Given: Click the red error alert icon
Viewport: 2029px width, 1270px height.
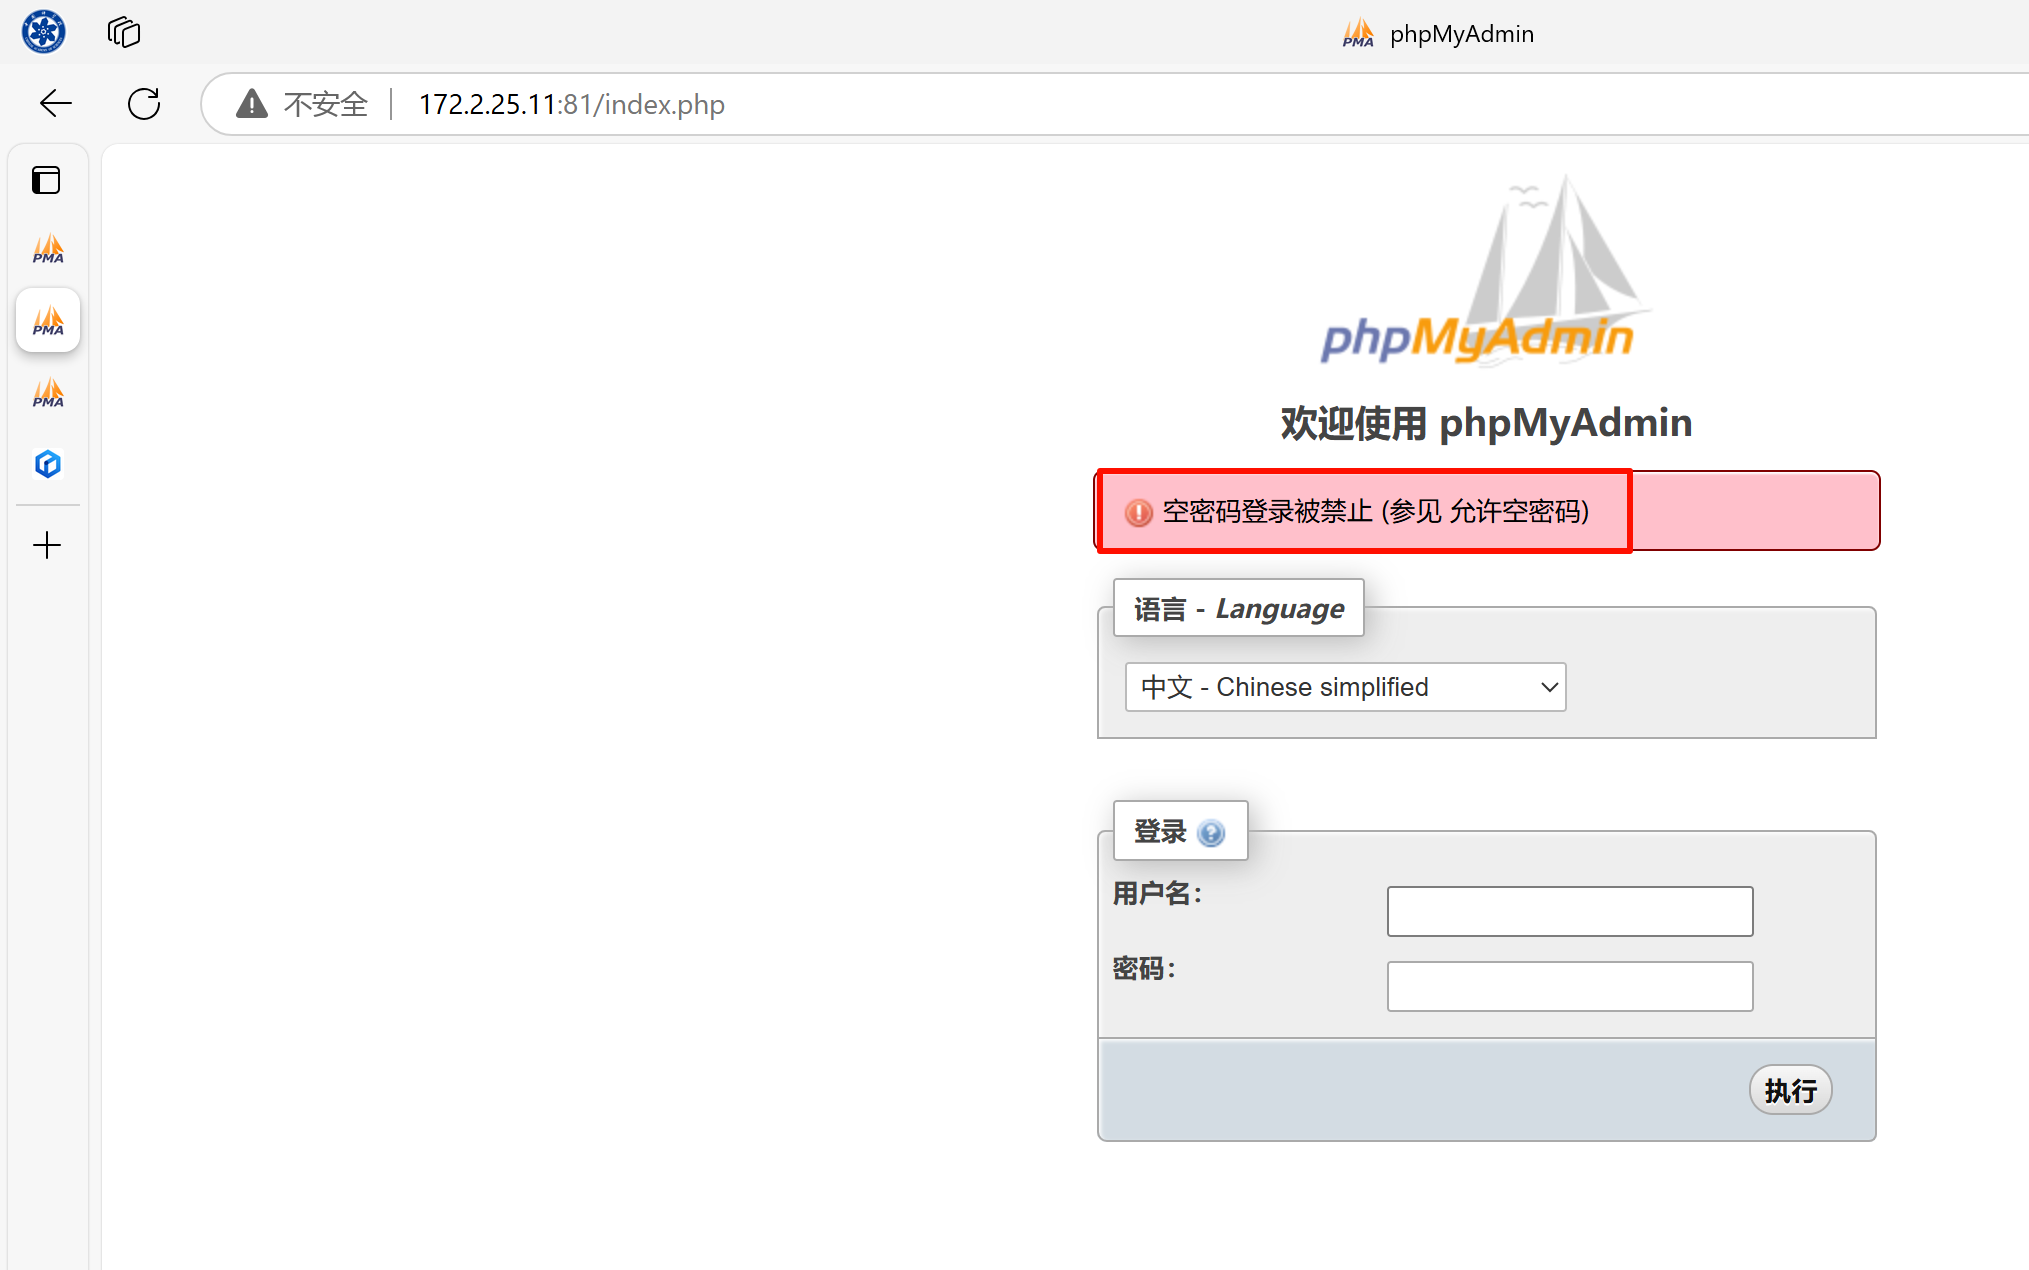Looking at the screenshot, I should pyautogui.click(x=1138, y=512).
